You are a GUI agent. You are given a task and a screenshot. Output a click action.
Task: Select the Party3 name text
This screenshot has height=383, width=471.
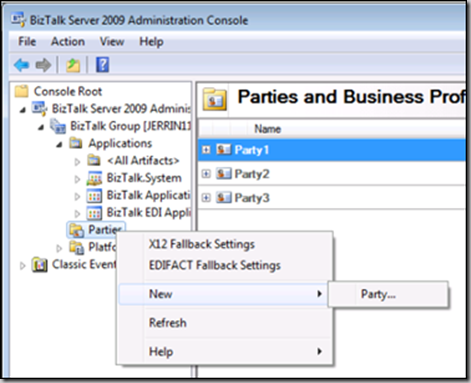click(x=252, y=198)
